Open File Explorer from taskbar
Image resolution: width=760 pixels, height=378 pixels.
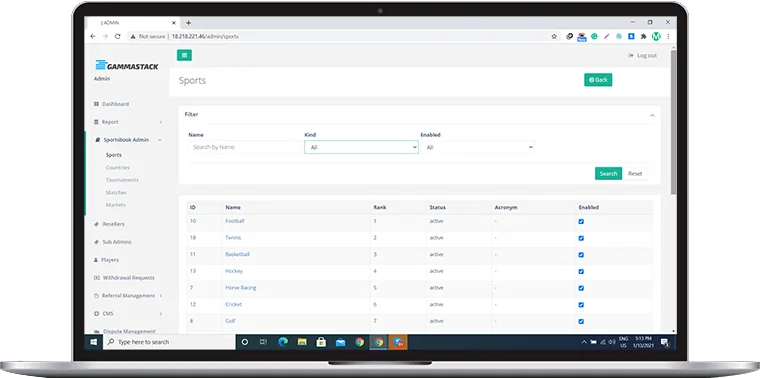[302, 342]
